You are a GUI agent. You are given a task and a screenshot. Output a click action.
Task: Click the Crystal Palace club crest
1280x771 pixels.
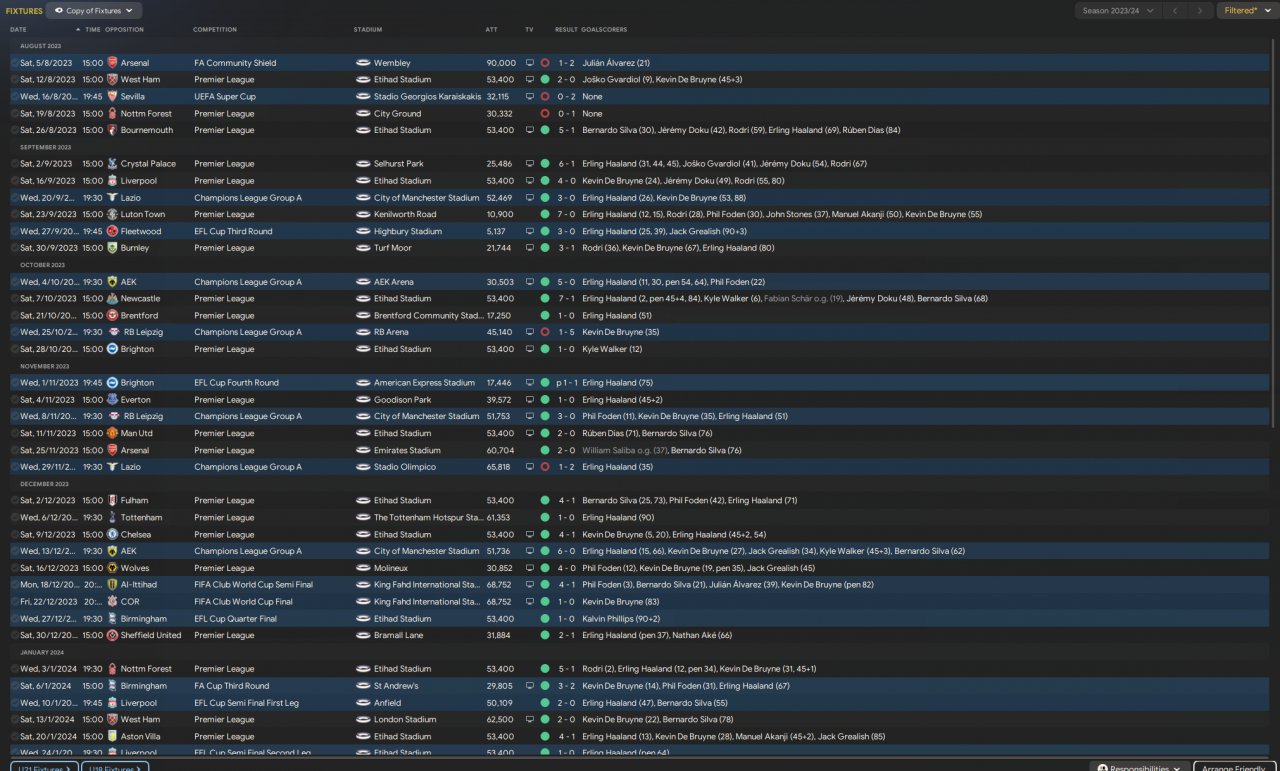click(112, 164)
